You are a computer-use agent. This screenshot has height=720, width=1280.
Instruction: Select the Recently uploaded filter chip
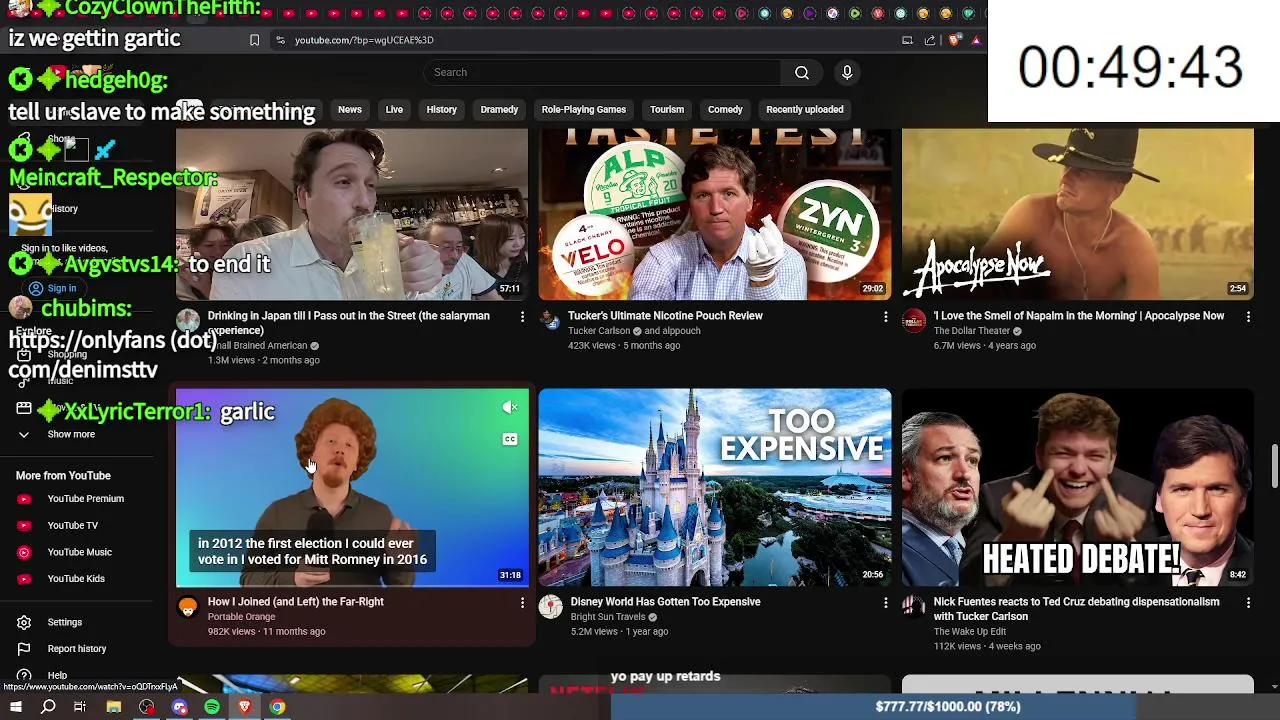click(x=805, y=109)
